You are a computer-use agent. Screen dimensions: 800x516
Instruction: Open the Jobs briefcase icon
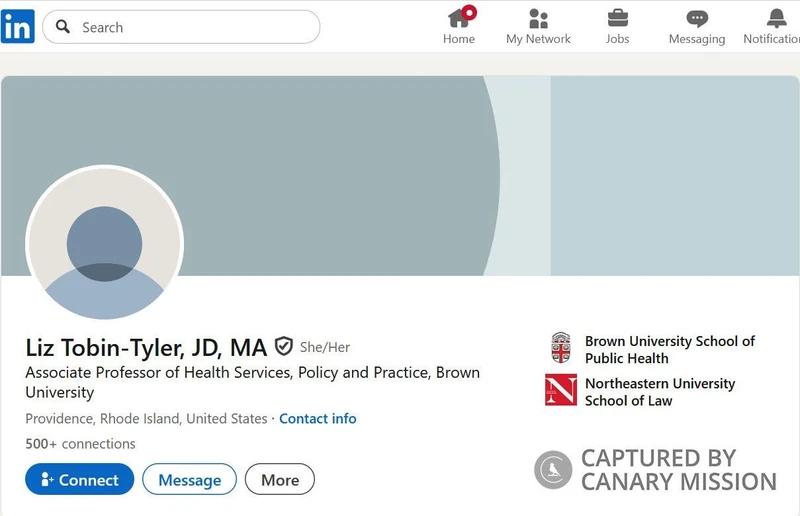coord(618,18)
